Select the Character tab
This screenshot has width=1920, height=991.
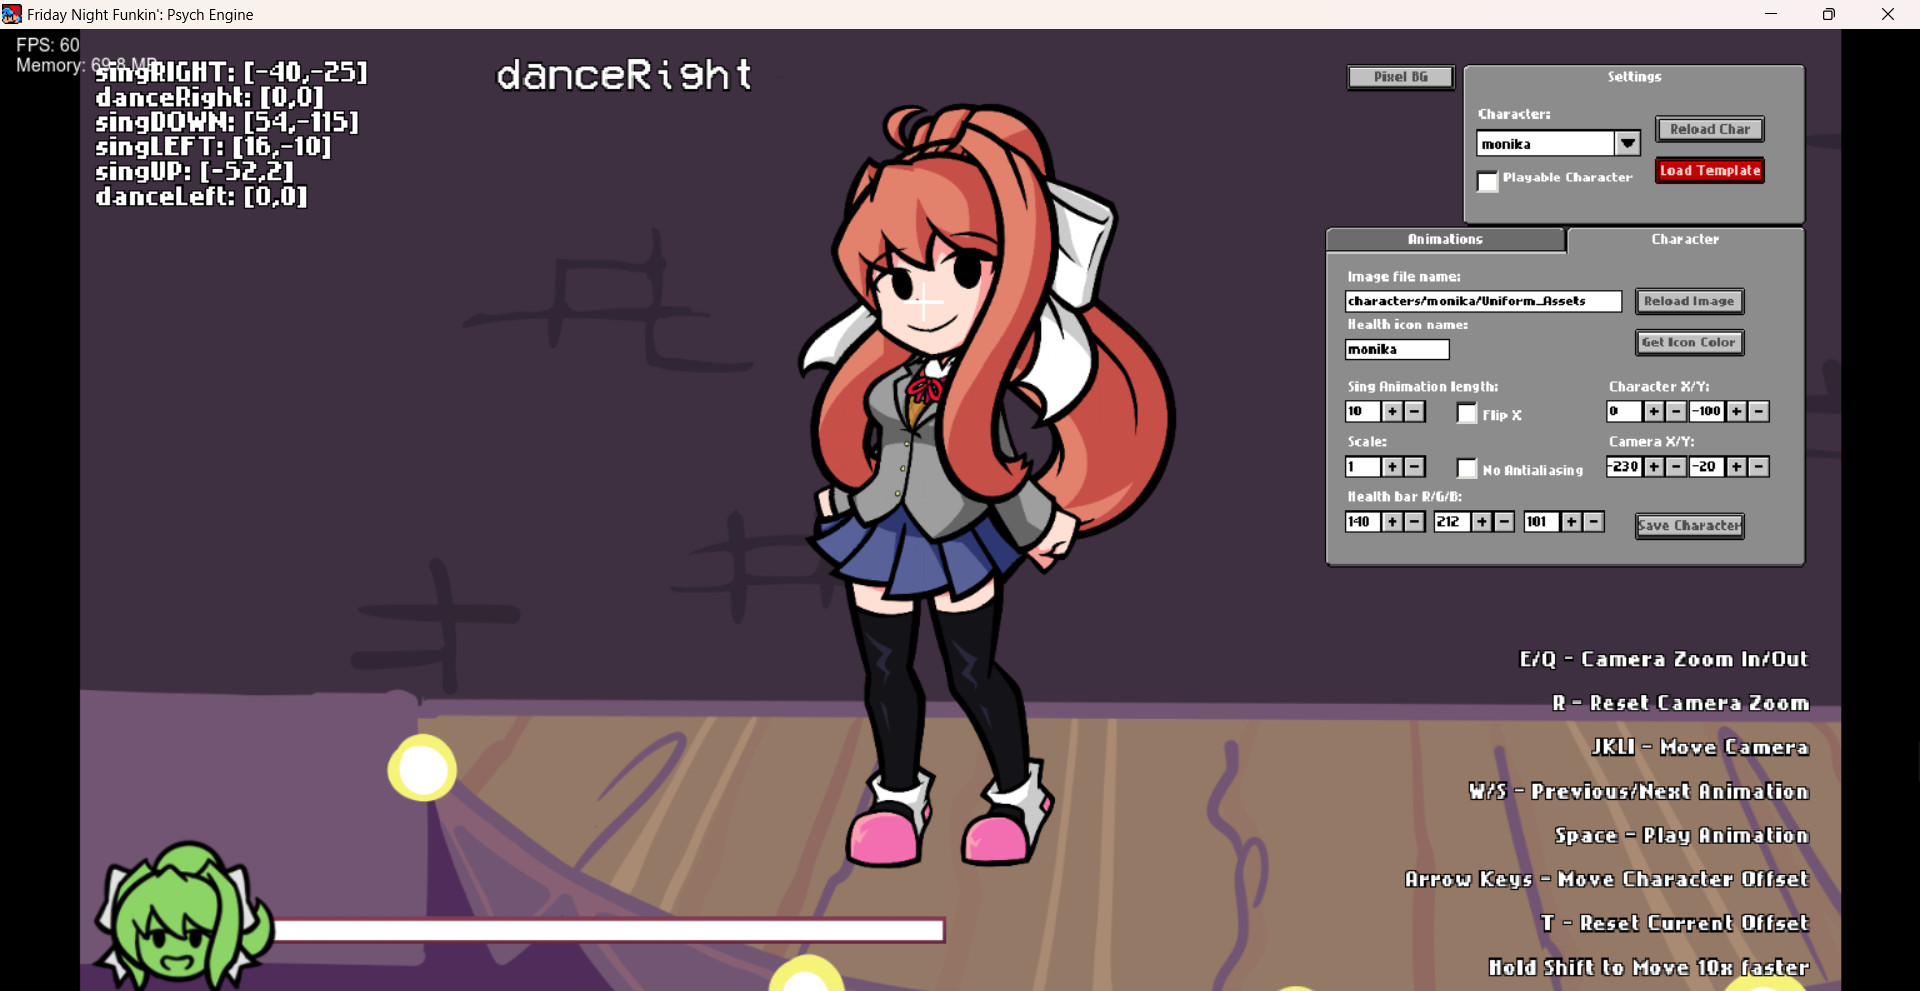[1685, 240]
